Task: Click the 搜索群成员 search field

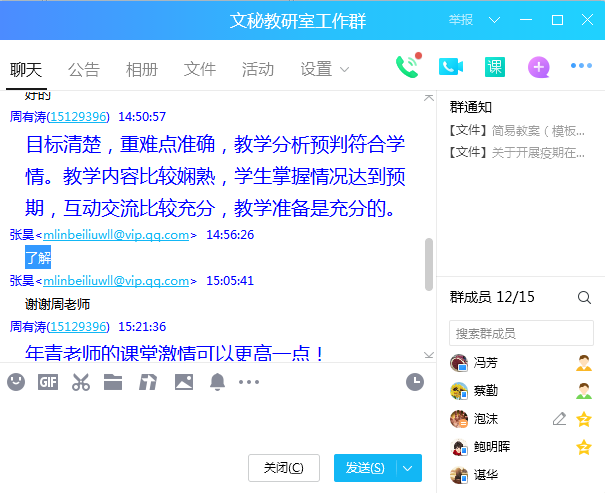Action: click(521, 333)
